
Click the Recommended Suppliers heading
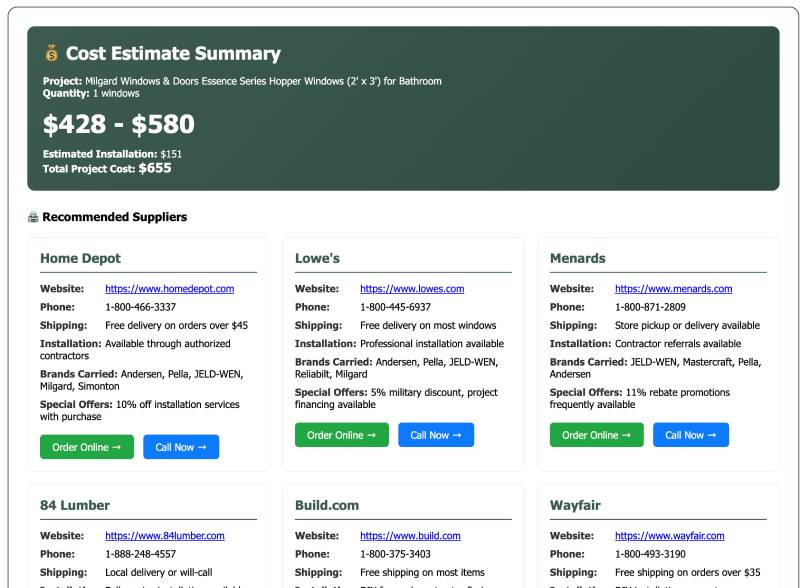pos(115,217)
